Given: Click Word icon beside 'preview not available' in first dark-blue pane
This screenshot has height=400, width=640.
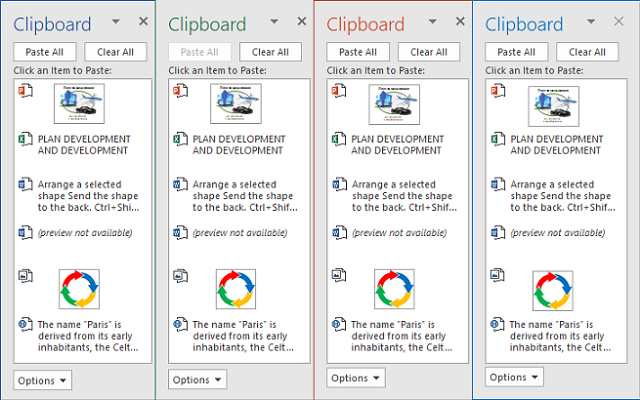Looking at the screenshot, I should (x=25, y=233).
